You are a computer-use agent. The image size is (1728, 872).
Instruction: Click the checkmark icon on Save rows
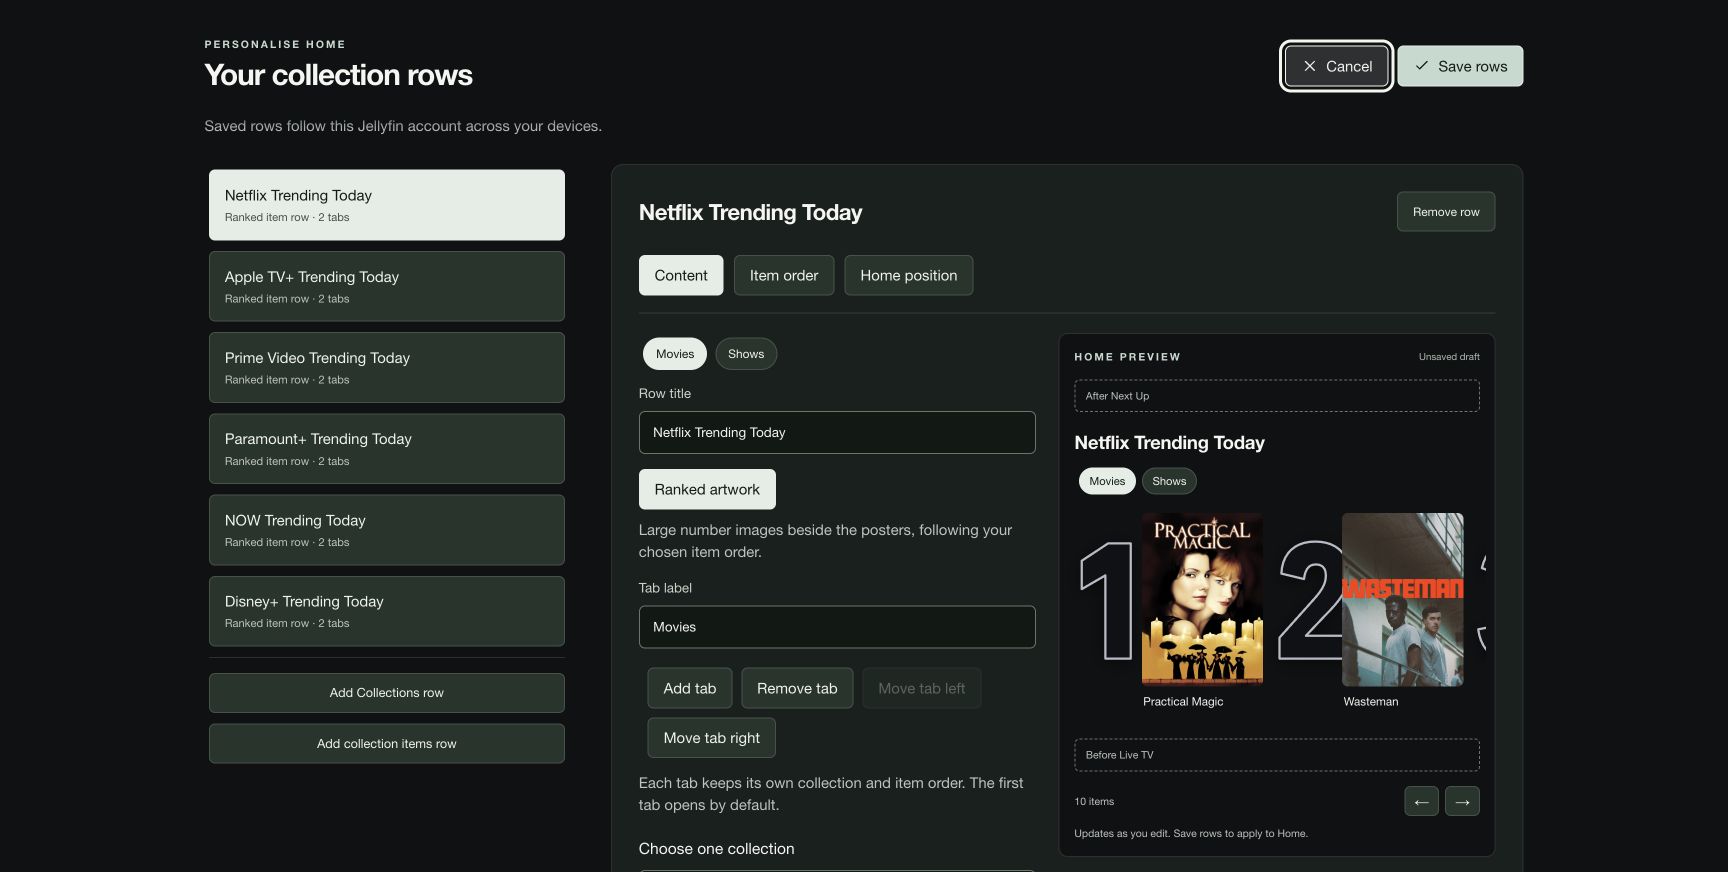(x=1421, y=66)
